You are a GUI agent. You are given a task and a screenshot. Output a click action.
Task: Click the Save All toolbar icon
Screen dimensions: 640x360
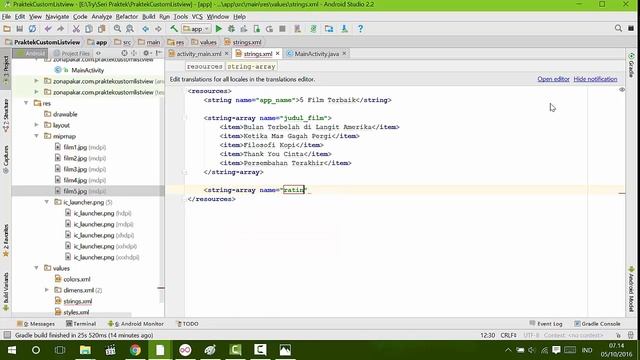[19, 29]
